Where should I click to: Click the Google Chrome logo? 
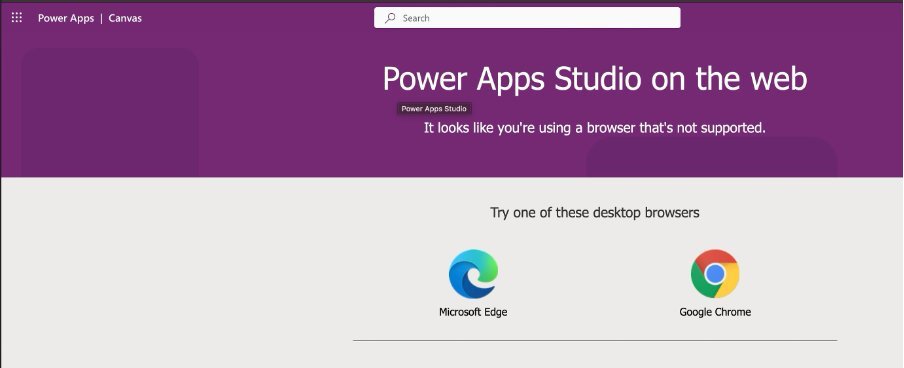pyautogui.click(x=715, y=274)
